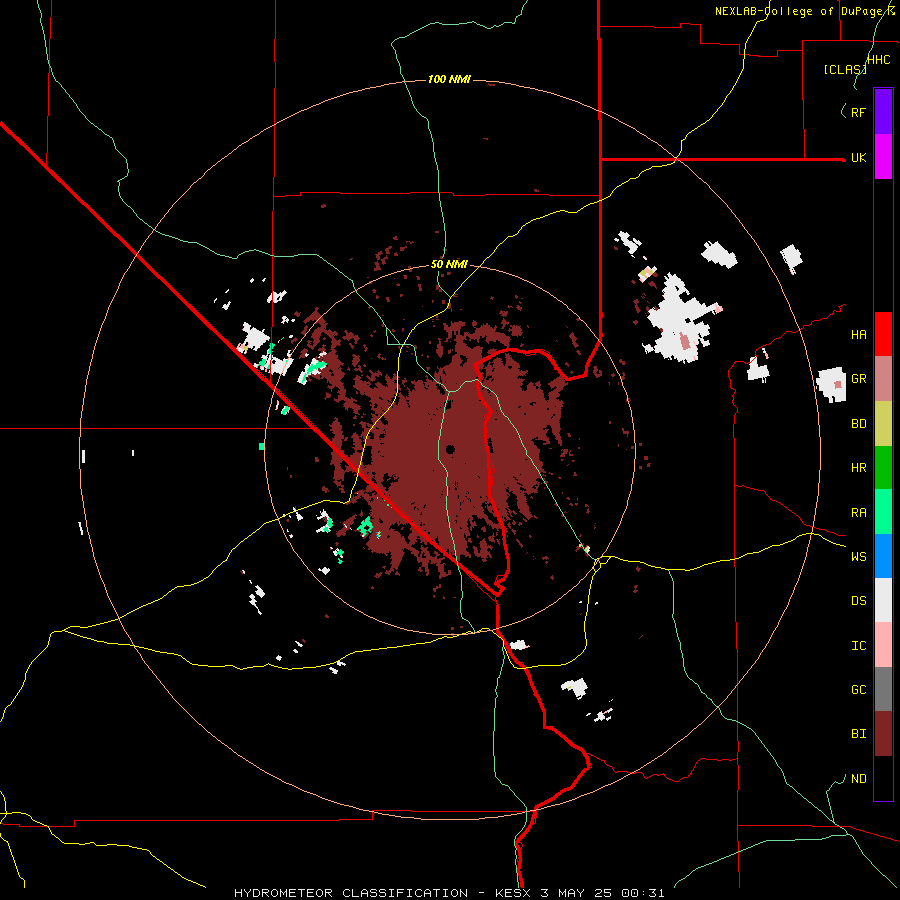Click the HYDROMETEOR CLASSIFICATION title text
Image resolution: width=900 pixels, height=900 pixels.
[x=351, y=893]
